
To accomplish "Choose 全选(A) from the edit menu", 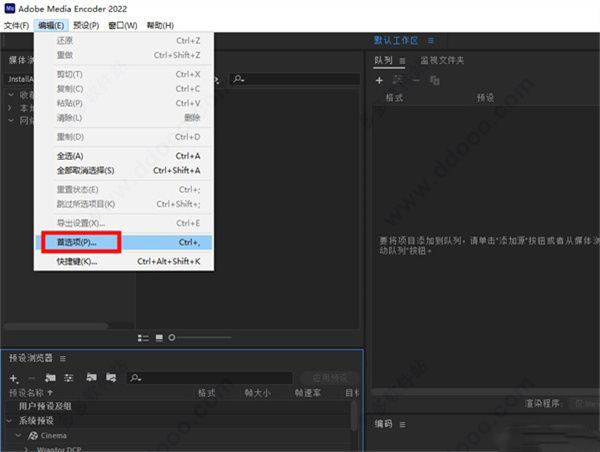I will click(124, 156).
